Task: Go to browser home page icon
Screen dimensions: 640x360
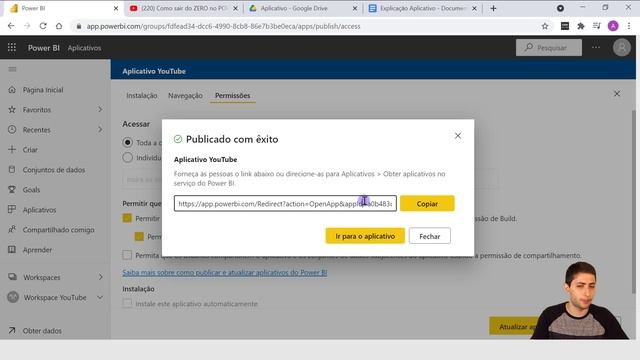Action: (x=59, y=26)
